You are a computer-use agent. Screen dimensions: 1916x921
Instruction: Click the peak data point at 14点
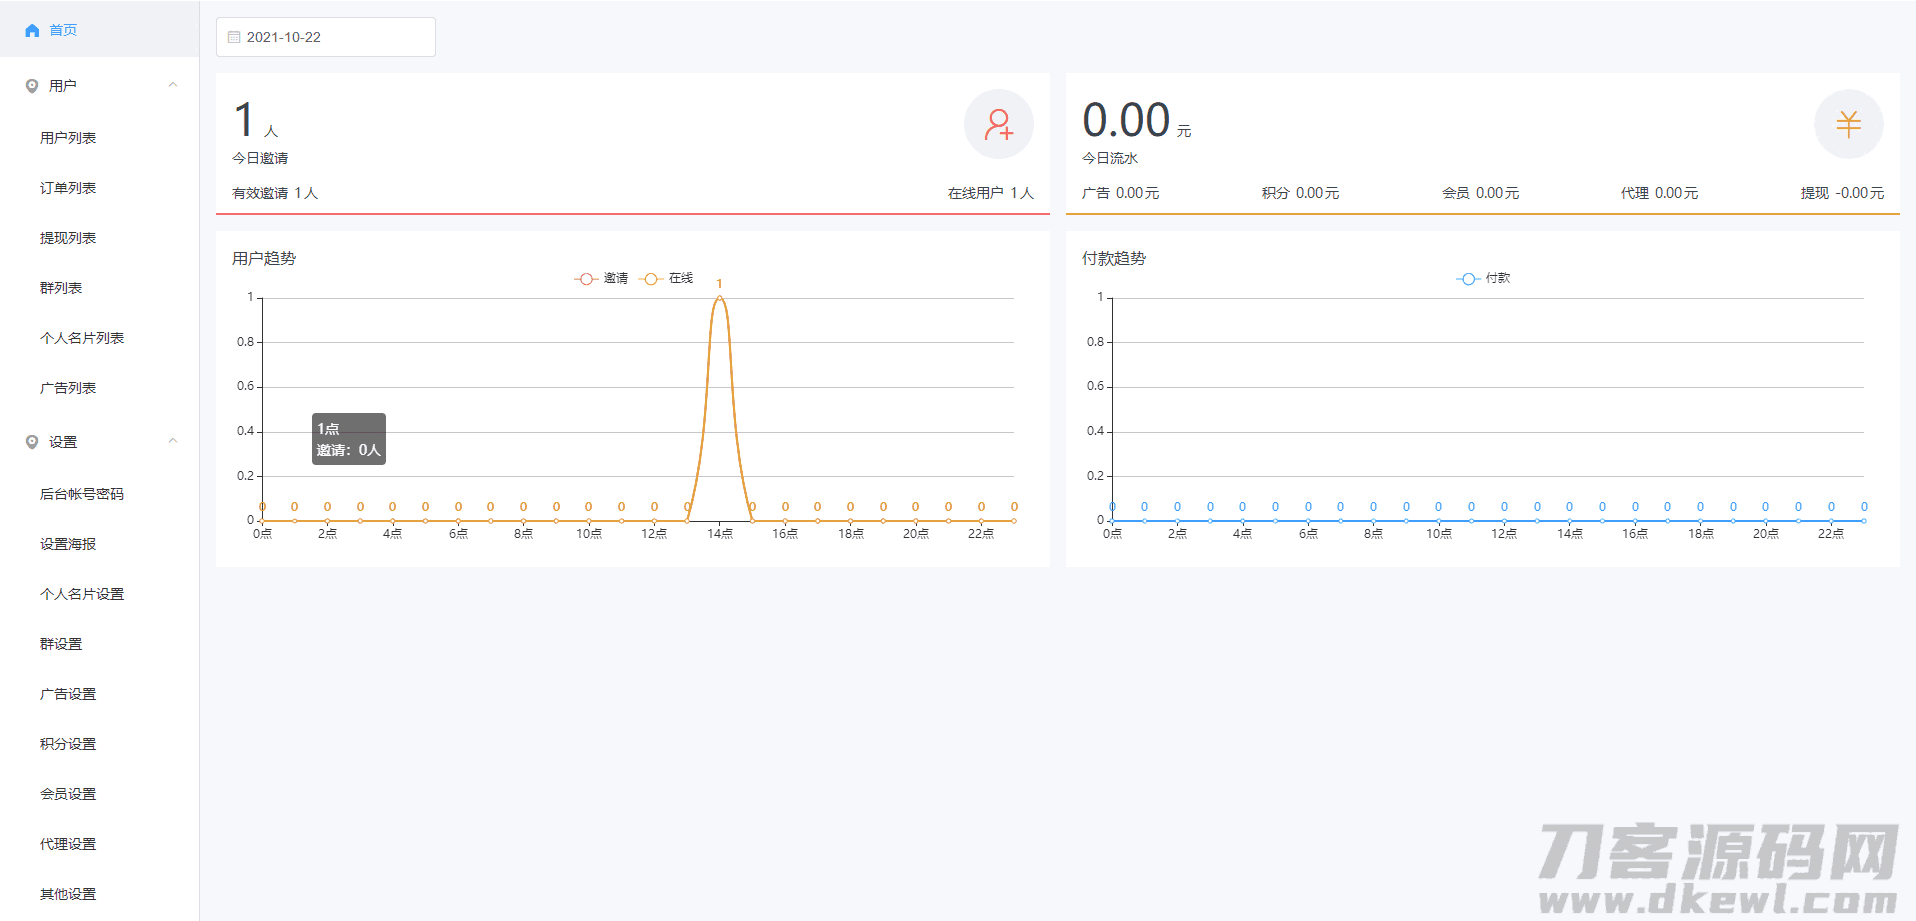(719, 298)
